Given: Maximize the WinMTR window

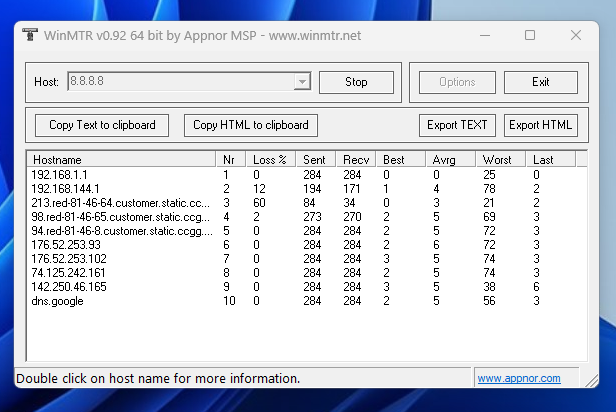Looking at the screenshot, I should (x=530, y=35).
